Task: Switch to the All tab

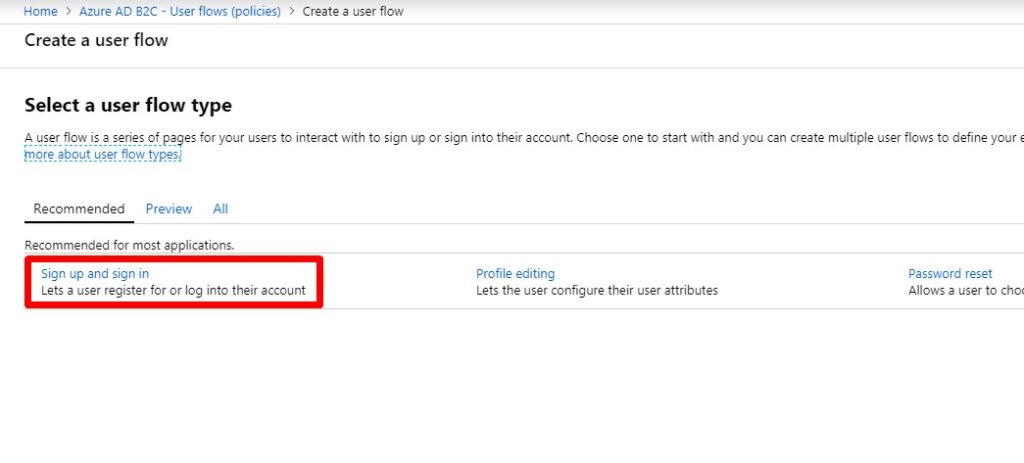Action: [x=220, y=209]
